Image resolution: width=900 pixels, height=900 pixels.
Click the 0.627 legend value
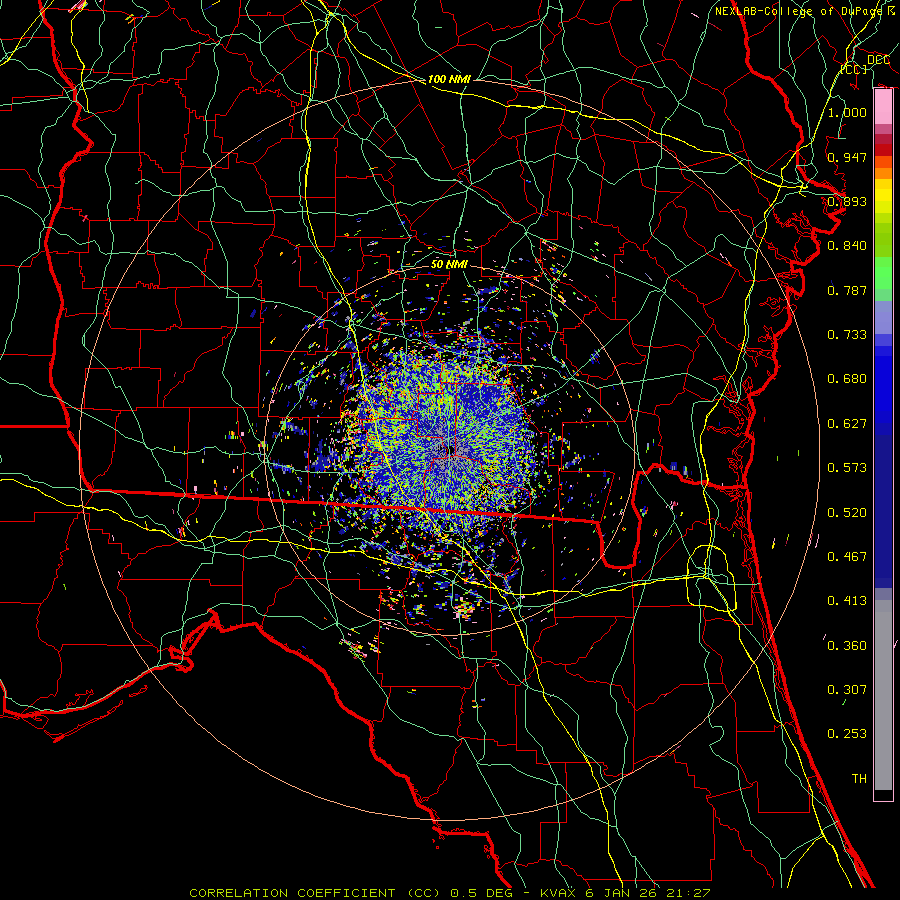pos(847,424)
